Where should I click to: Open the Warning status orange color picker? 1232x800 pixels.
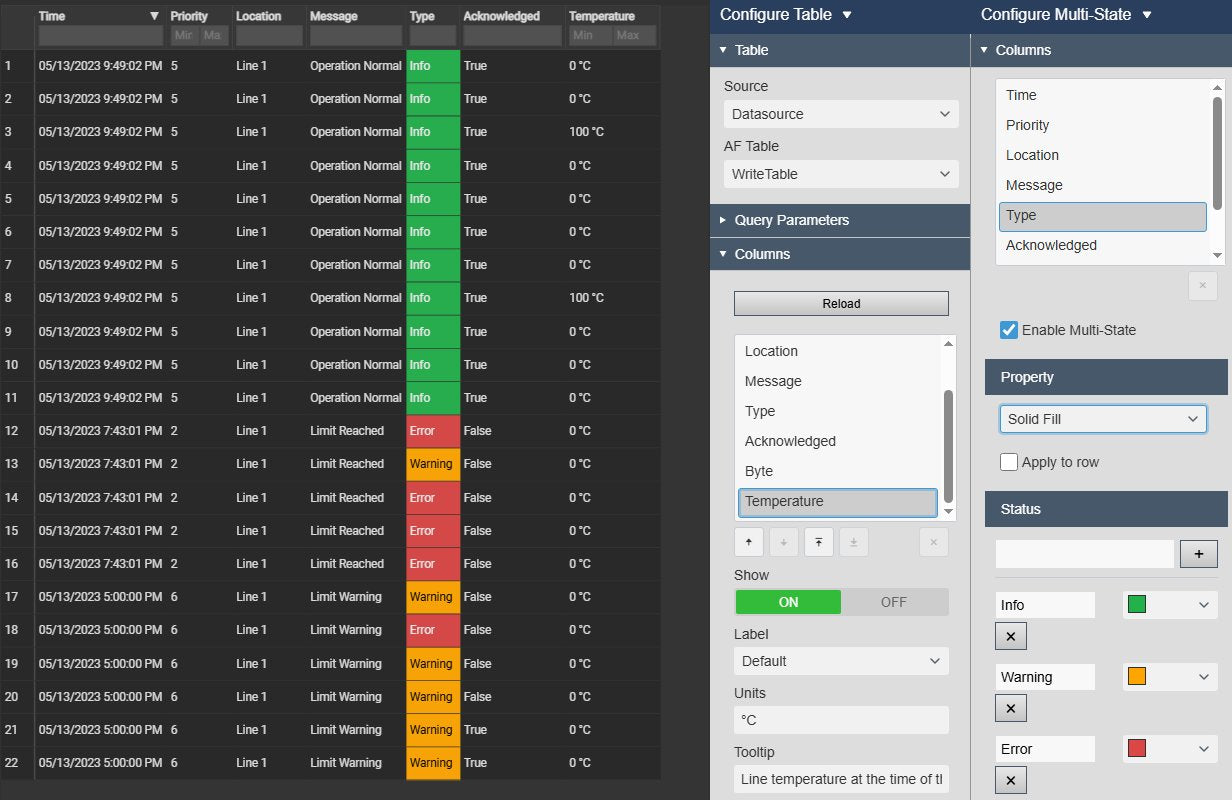1170,677
